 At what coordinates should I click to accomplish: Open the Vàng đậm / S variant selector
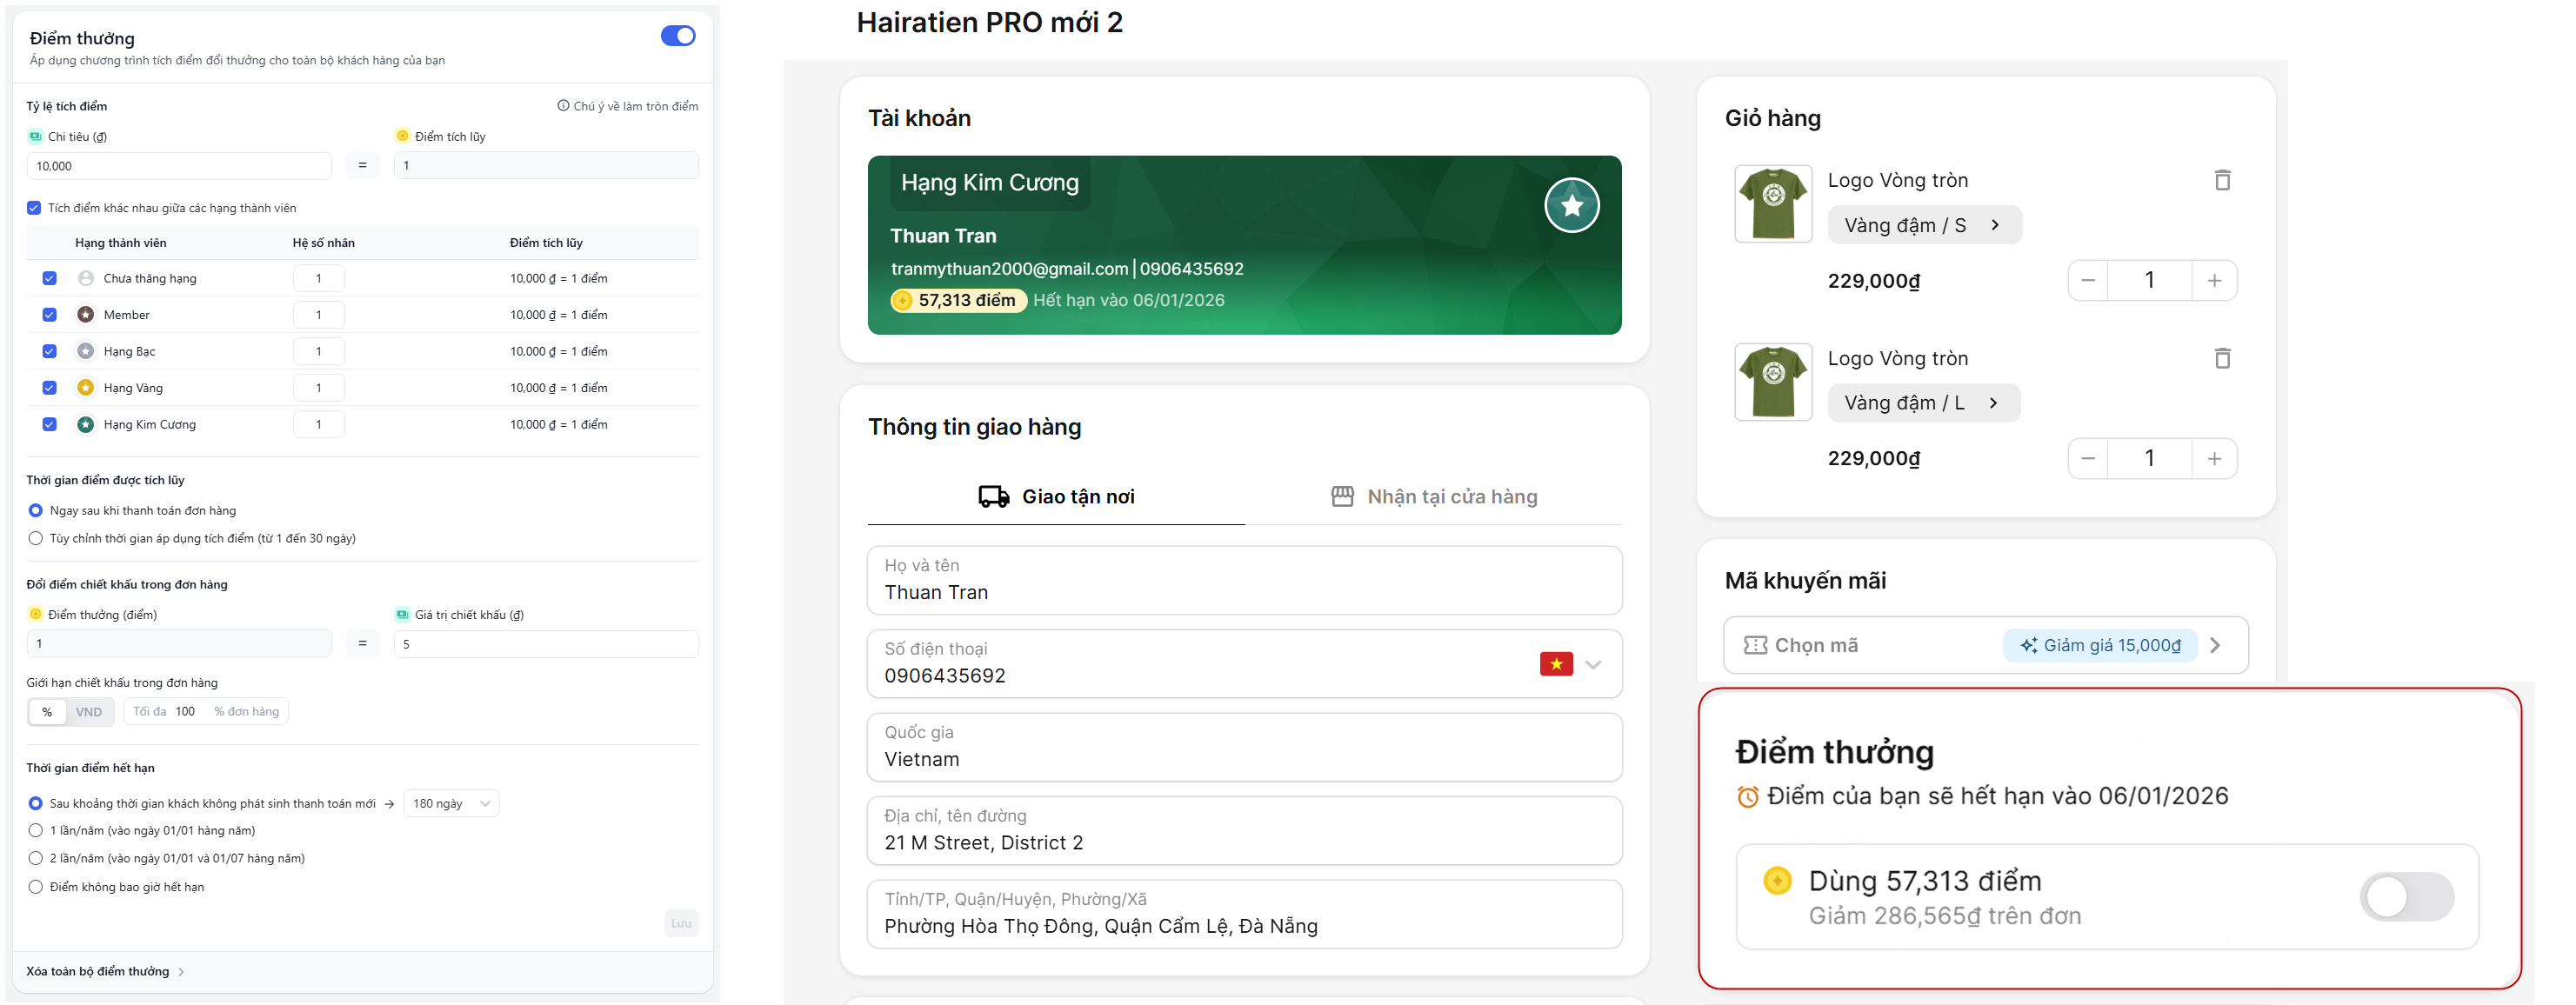(x=1923, y=225)
